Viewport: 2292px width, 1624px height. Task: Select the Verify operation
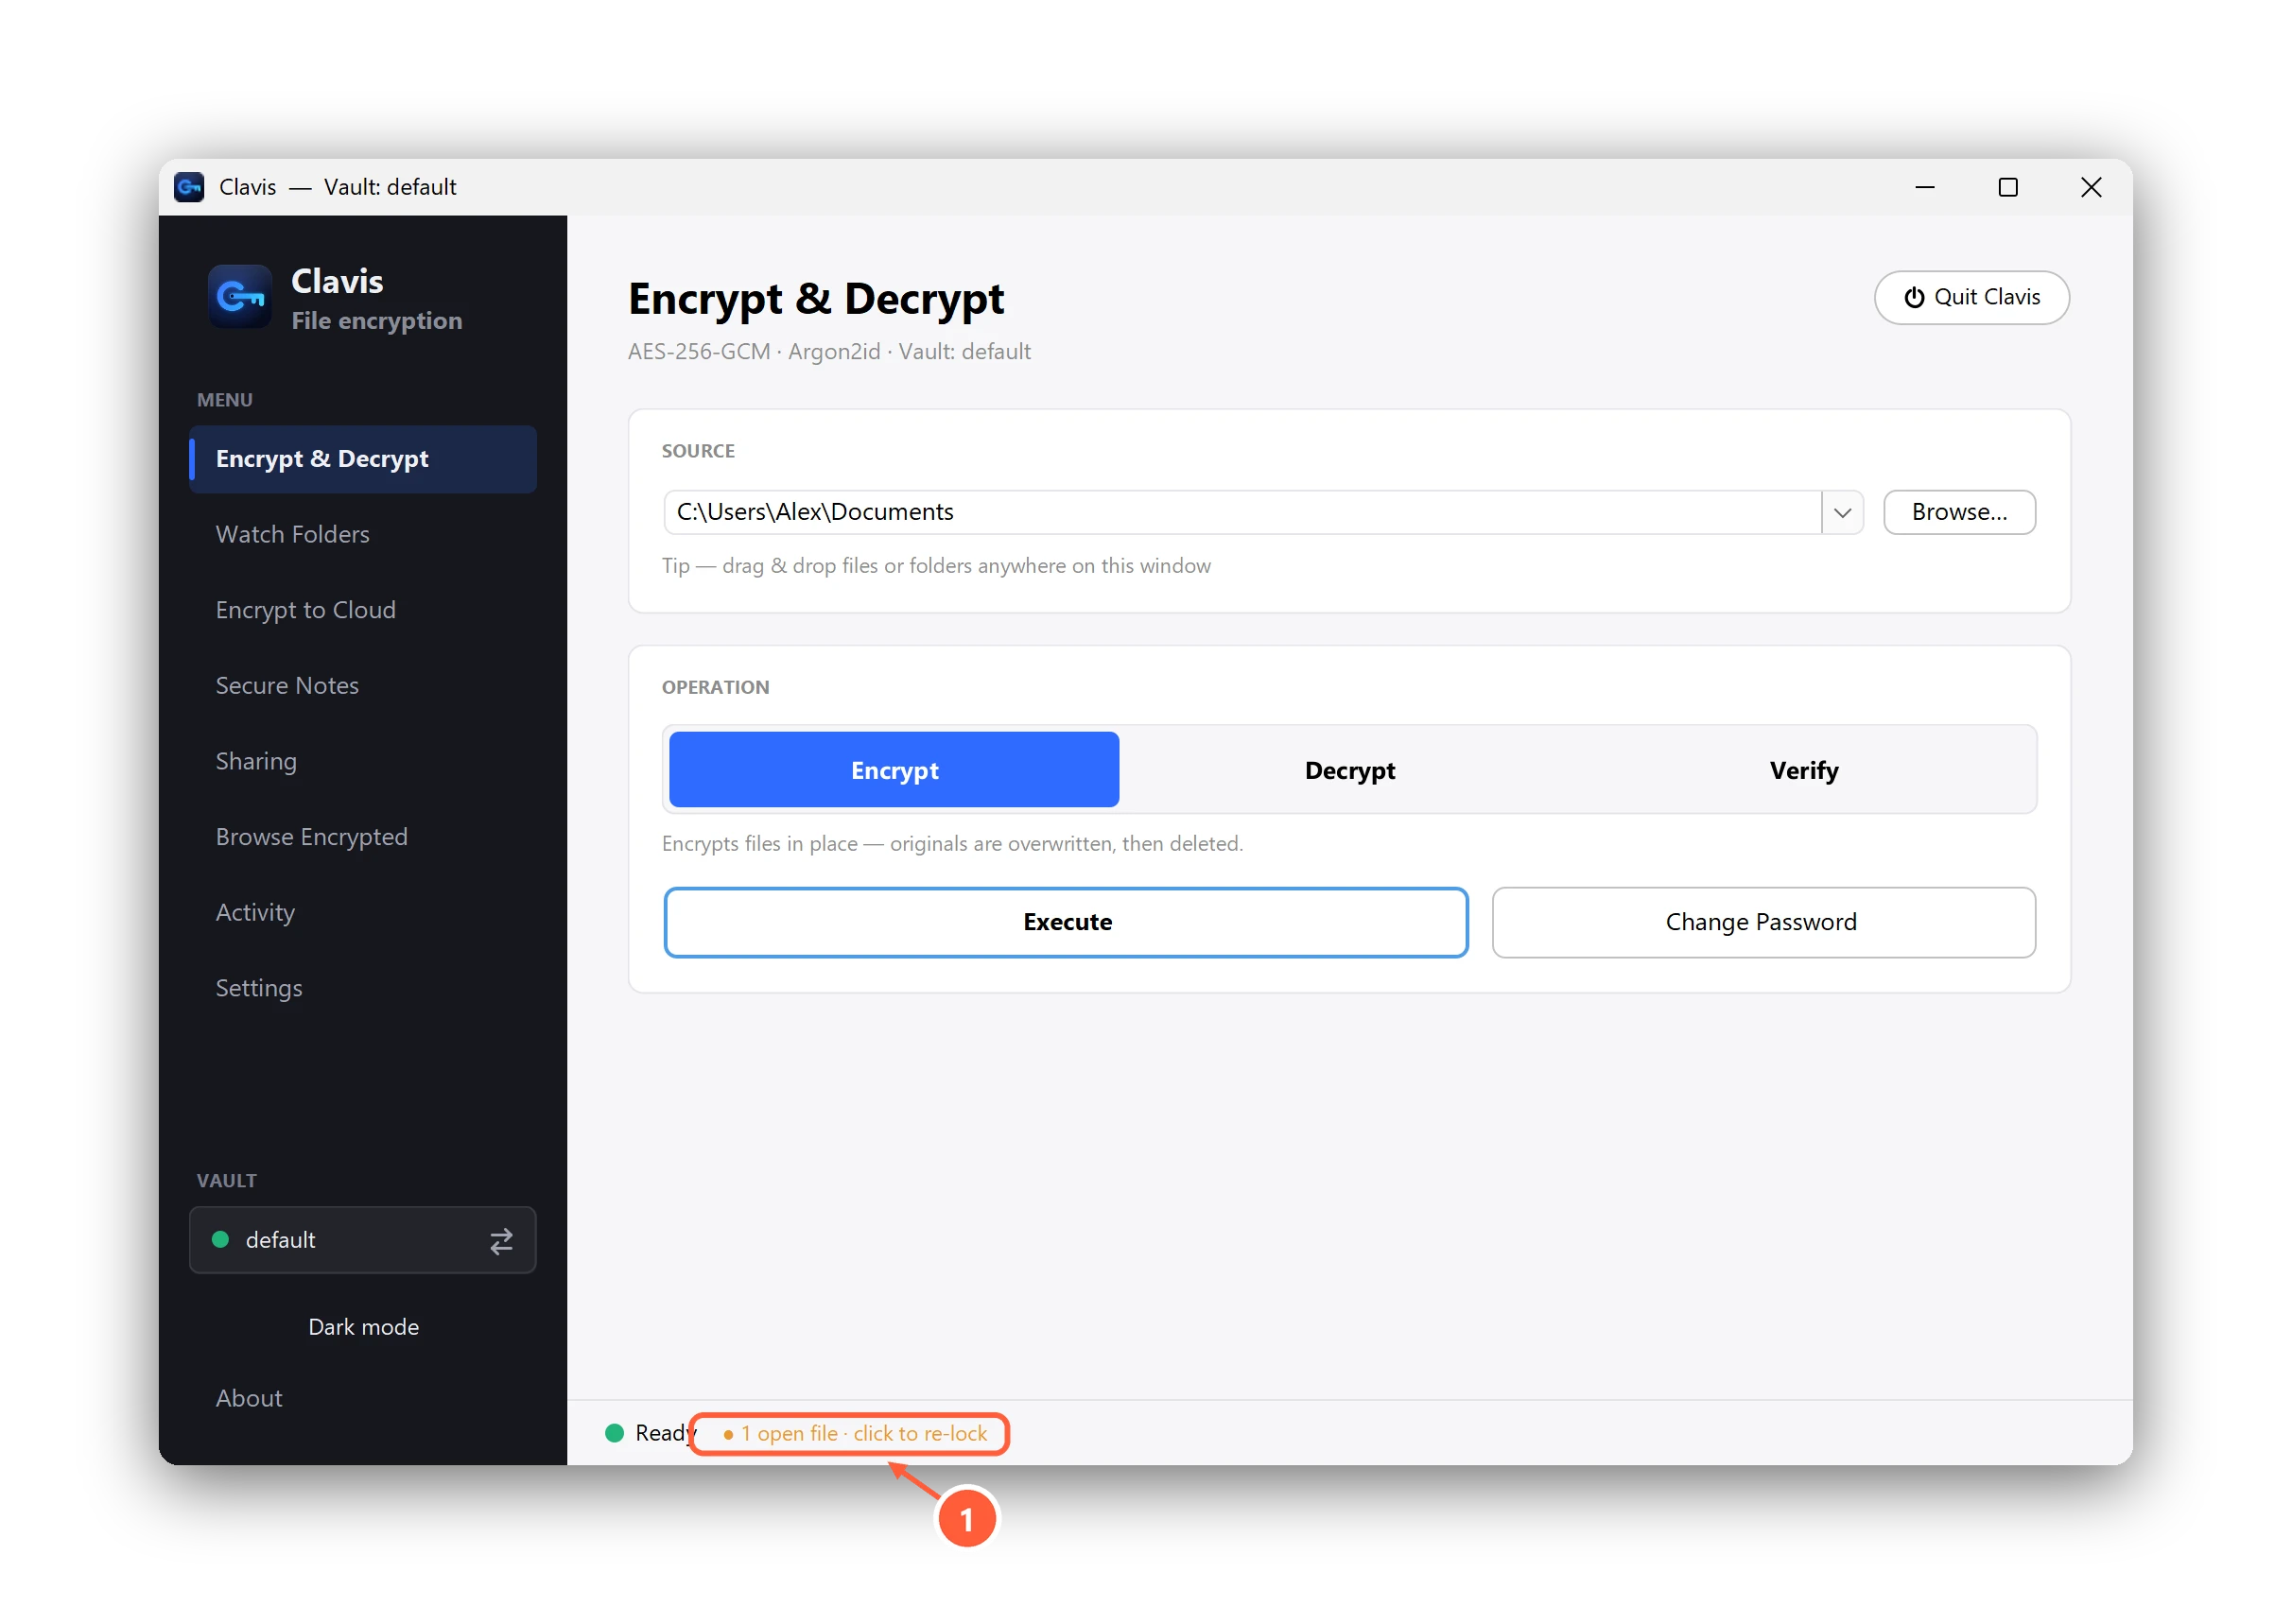1803,770
